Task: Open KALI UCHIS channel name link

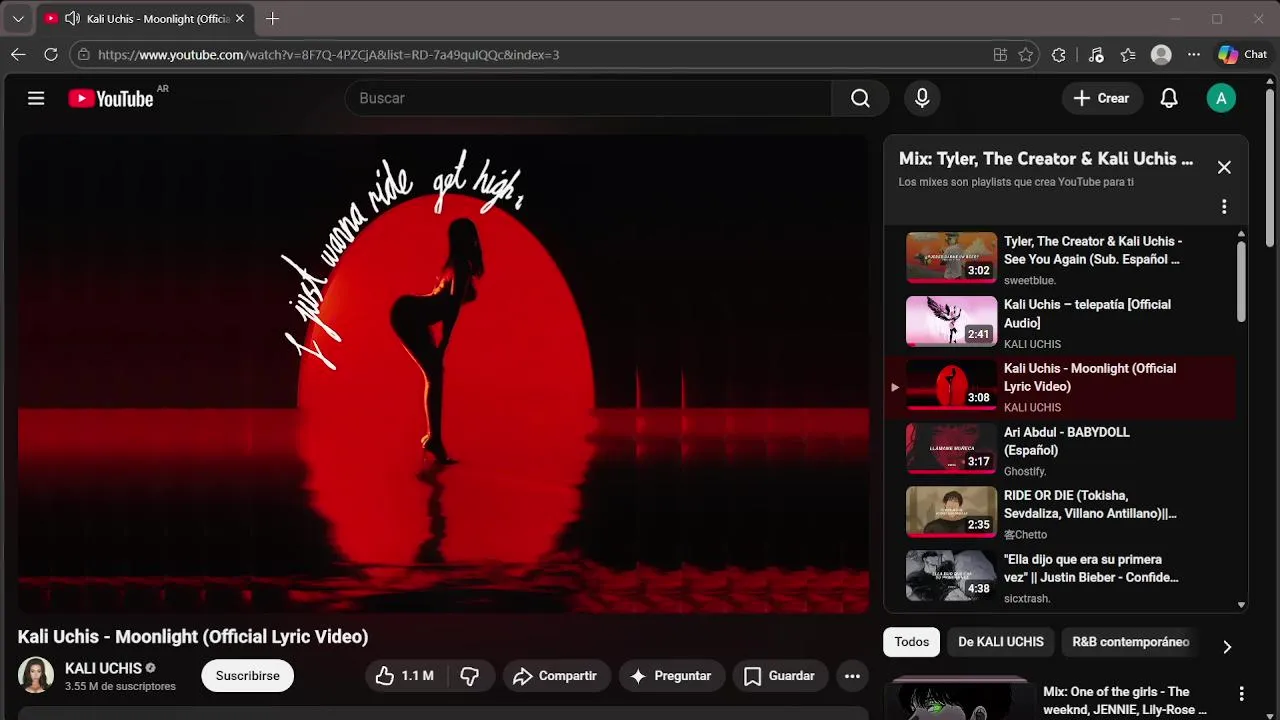Action: pos(103,668)
